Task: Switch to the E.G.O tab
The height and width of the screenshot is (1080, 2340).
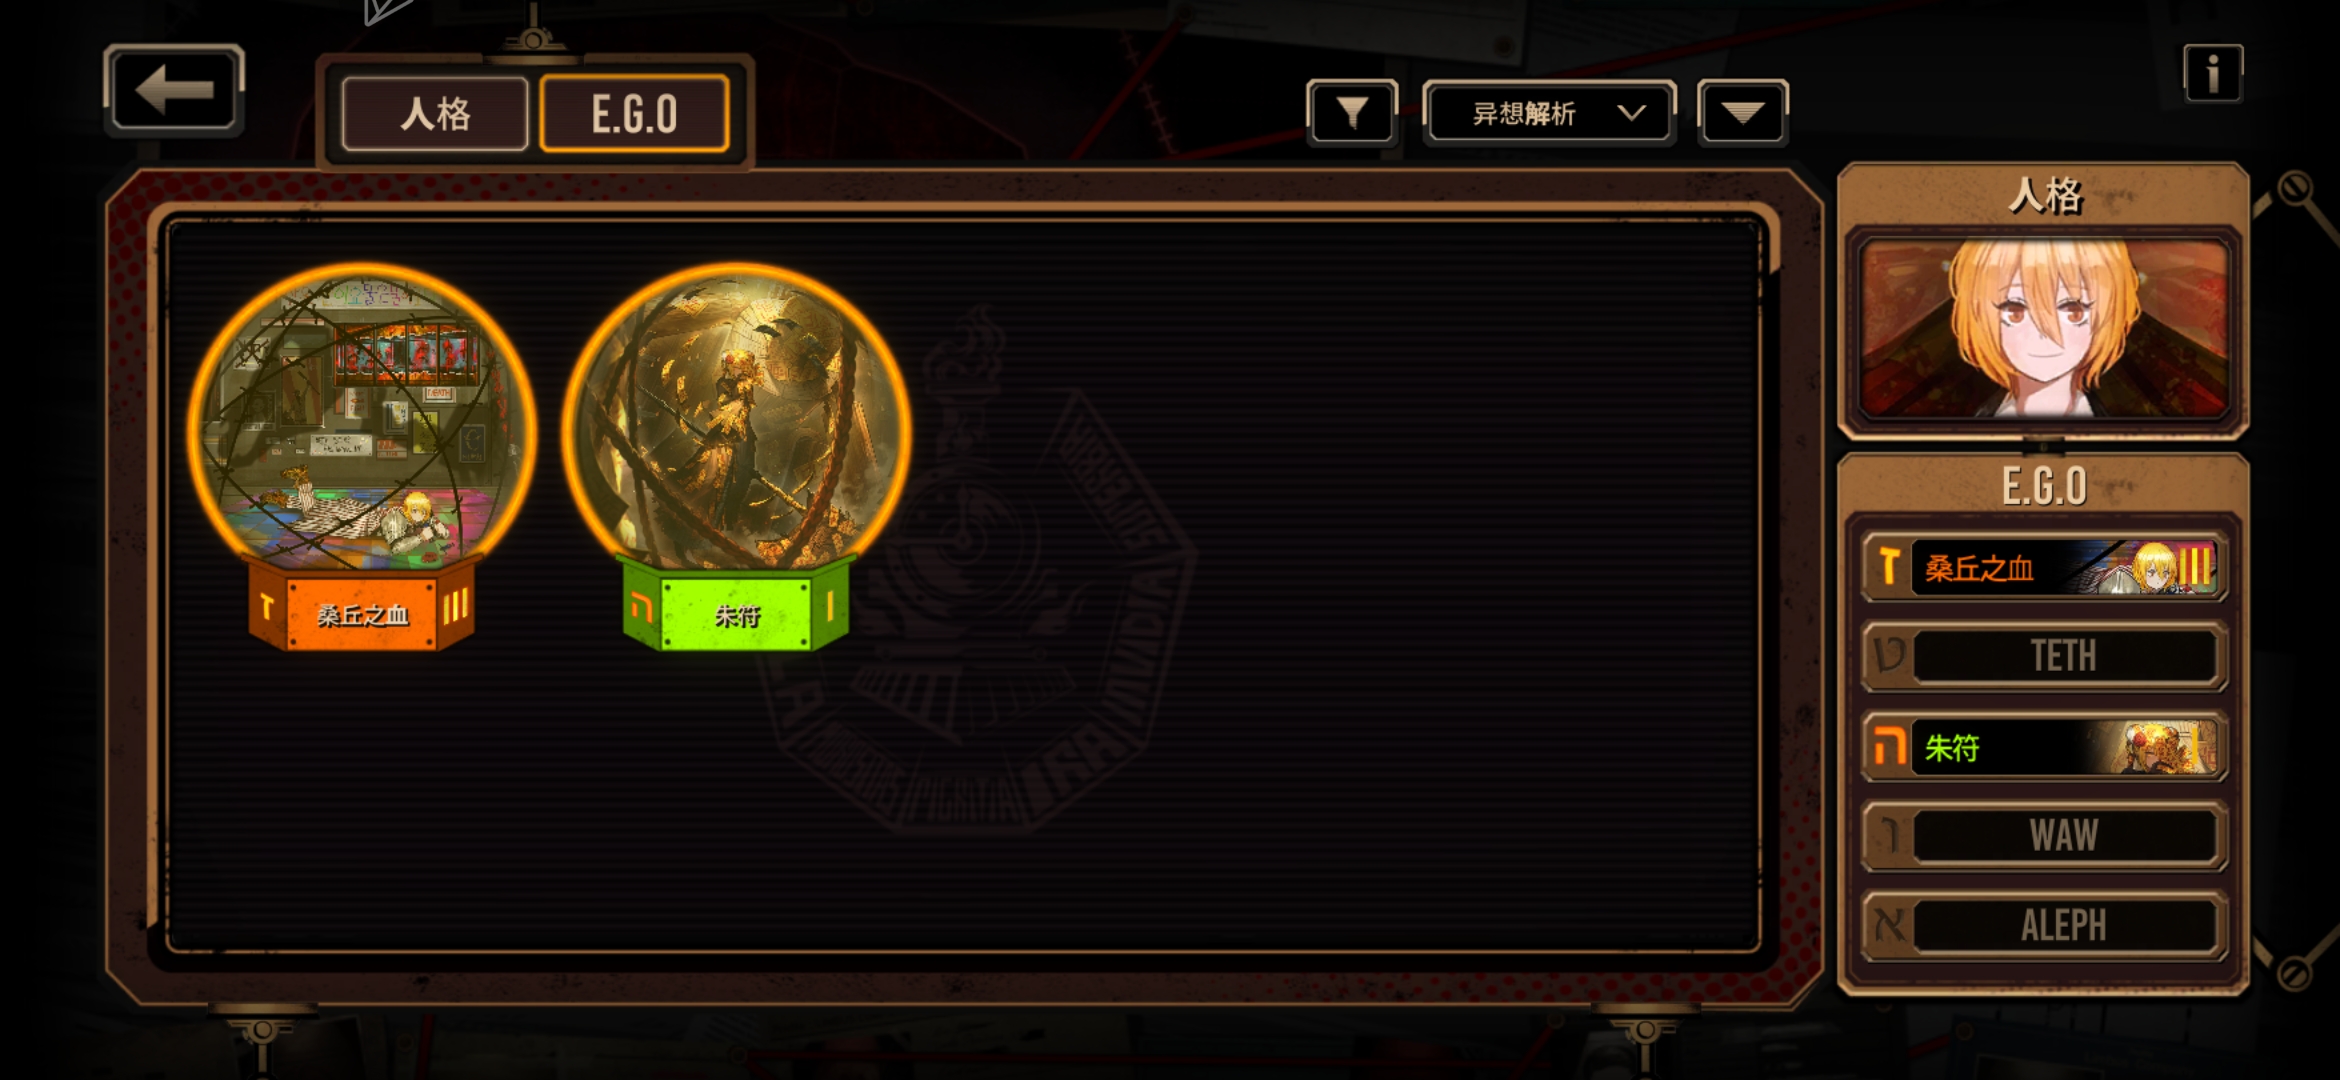Action: click(634, 114)
